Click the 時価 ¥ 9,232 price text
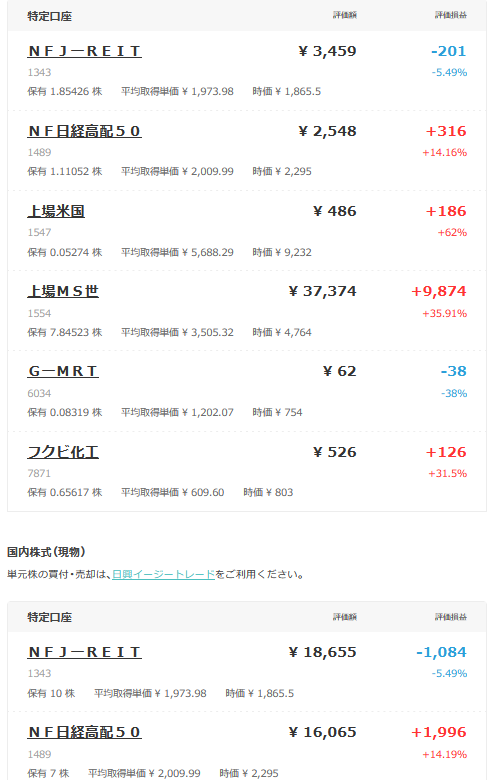Image resolution: width=495 pixels, height=780 pixels. (282, 253)
